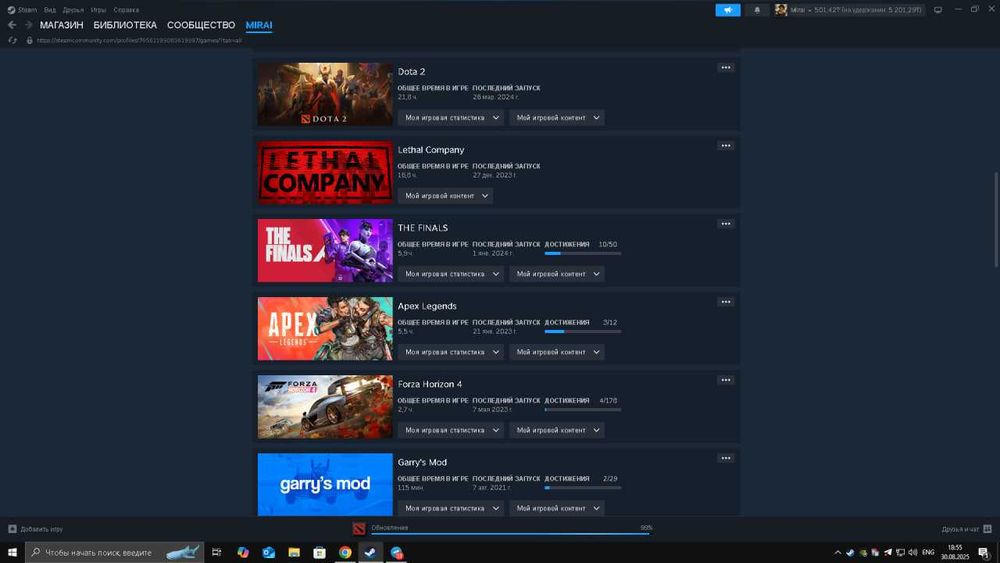Switch to the БИБЛИОТЕКА tab

125,25
